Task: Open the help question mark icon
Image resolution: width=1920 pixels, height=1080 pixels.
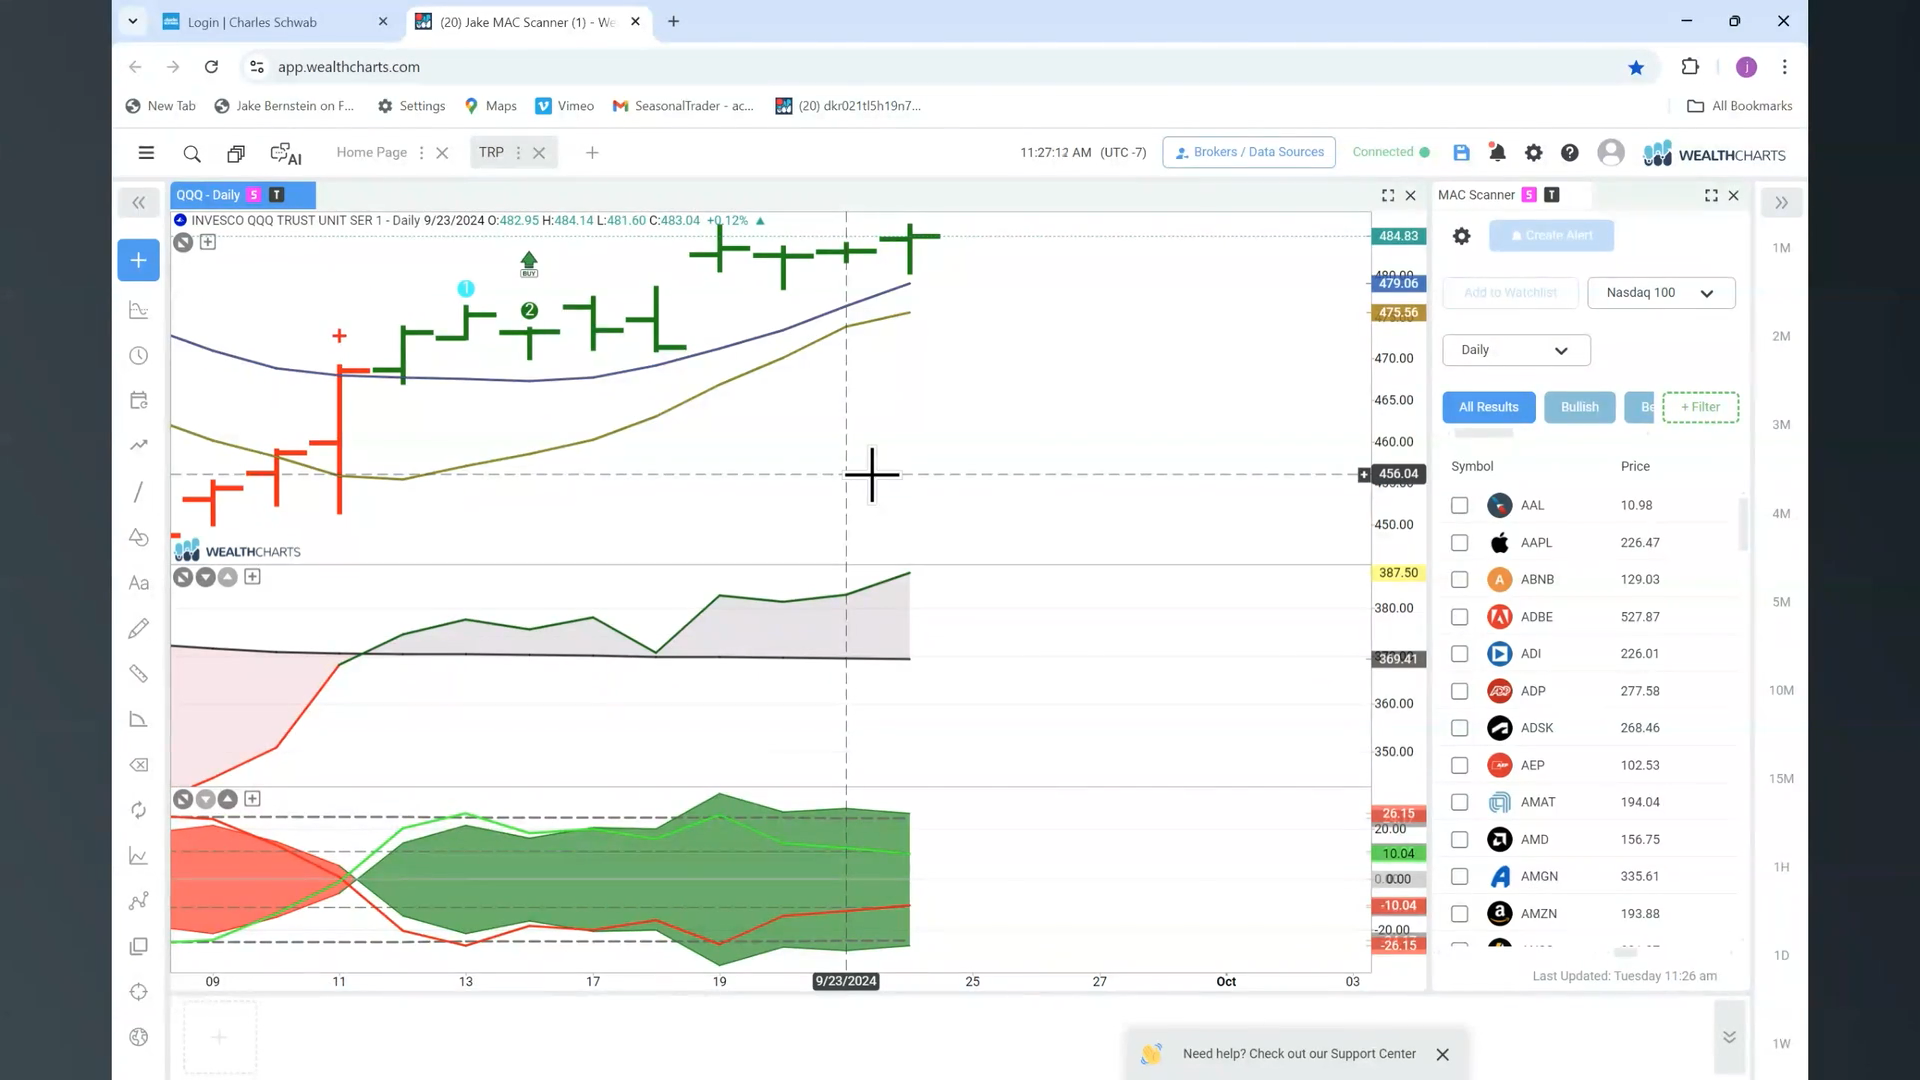Action: coord(1570,152)
